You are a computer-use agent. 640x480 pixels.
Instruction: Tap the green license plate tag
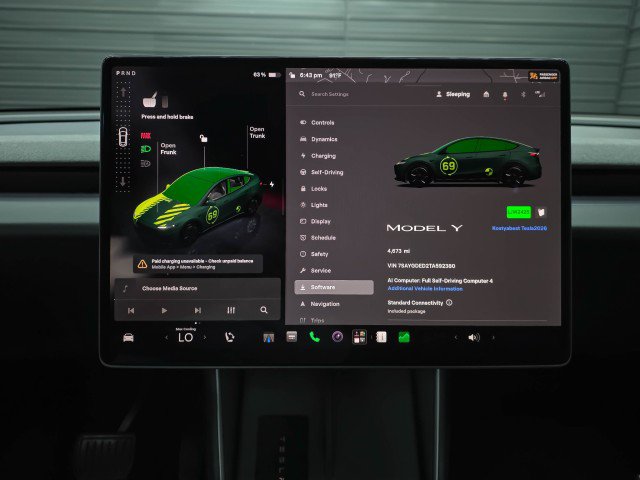518,212
